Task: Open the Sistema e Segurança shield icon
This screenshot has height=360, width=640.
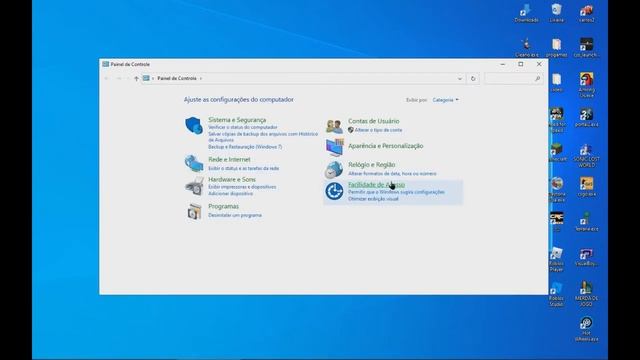Action: coord(194,126)
